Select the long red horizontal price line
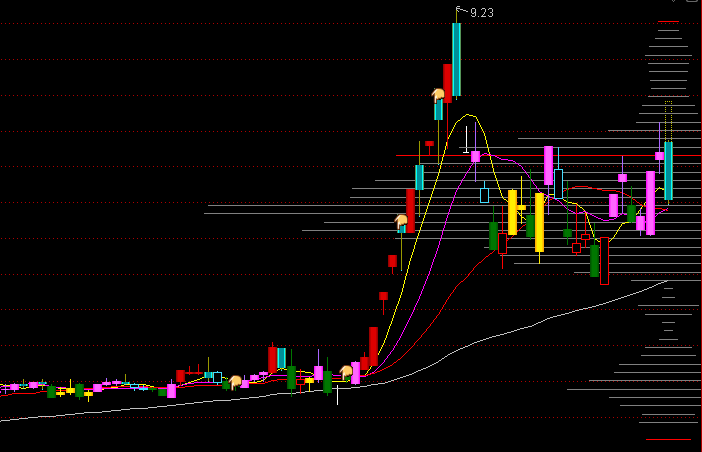The width and height of the screenshot is (702, 452). pyautogui.click(x=548, y=155)
